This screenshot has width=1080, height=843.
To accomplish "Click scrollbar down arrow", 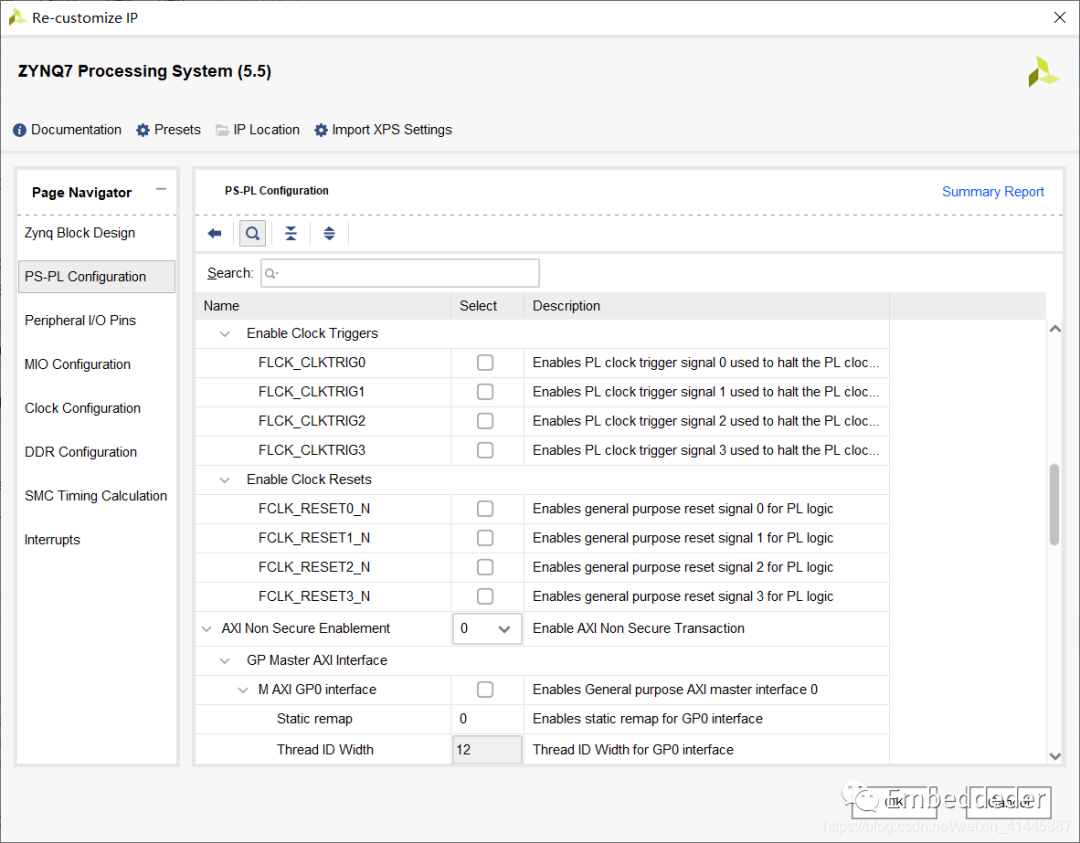I will click(x=1055, y=756).
